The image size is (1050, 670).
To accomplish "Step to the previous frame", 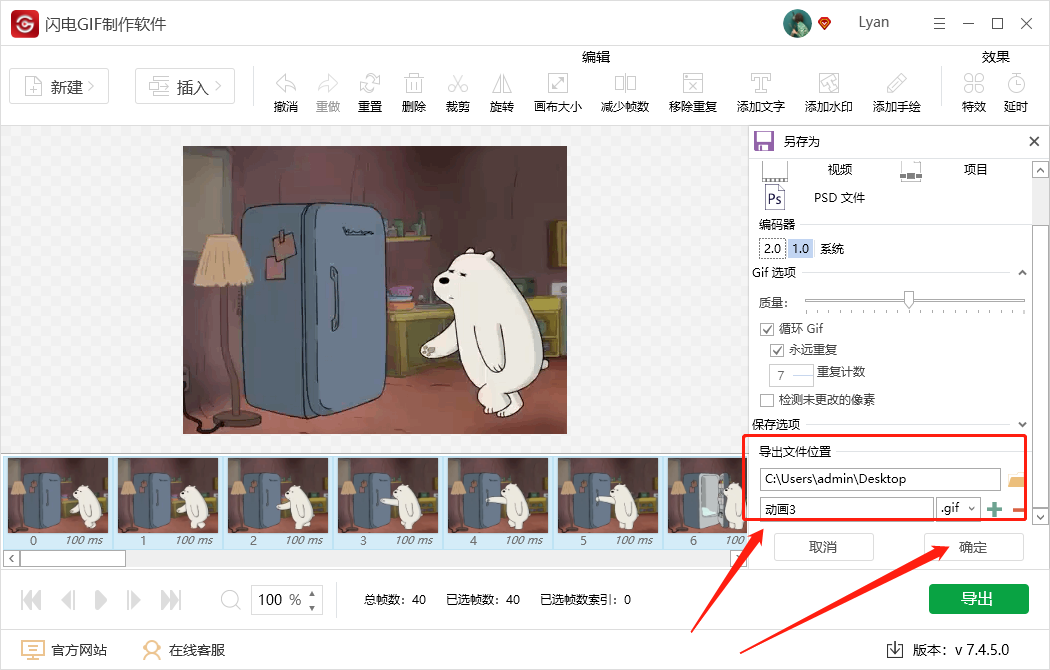I will pos(68,600).
